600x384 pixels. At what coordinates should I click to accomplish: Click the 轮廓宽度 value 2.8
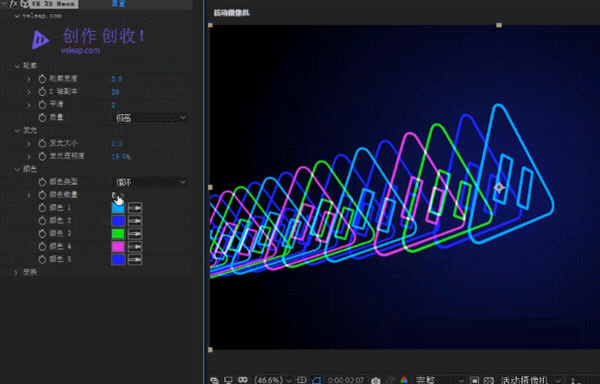tap(117, 79)
